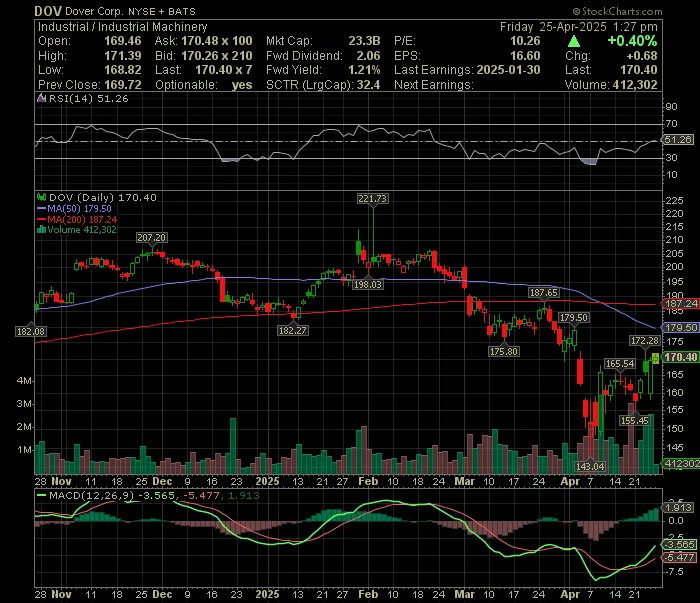
Task: Click the Volume legend bar icon
Action: [42, 230]
